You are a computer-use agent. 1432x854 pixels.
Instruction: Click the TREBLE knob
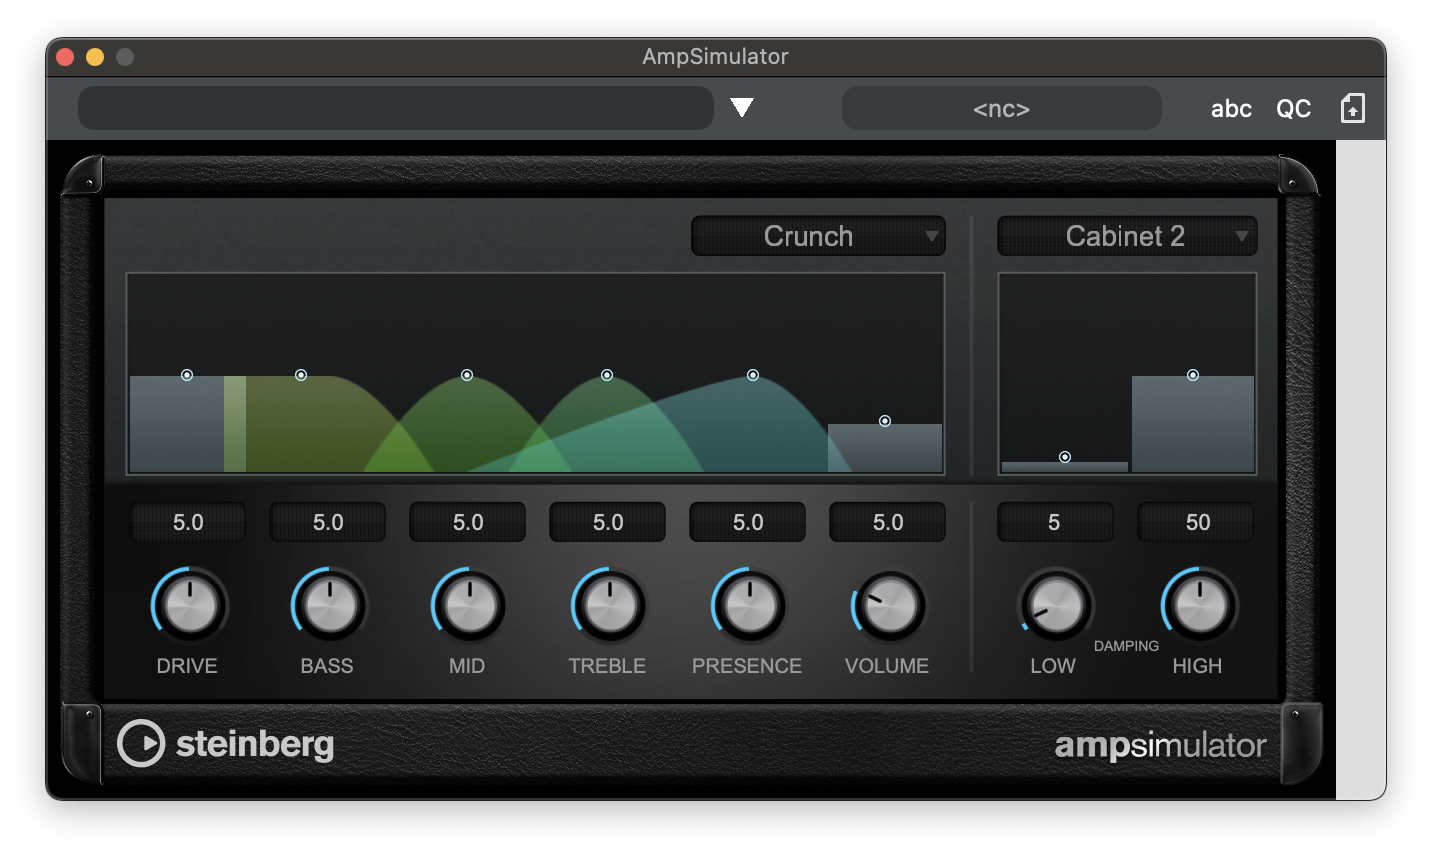click(609, 606)
